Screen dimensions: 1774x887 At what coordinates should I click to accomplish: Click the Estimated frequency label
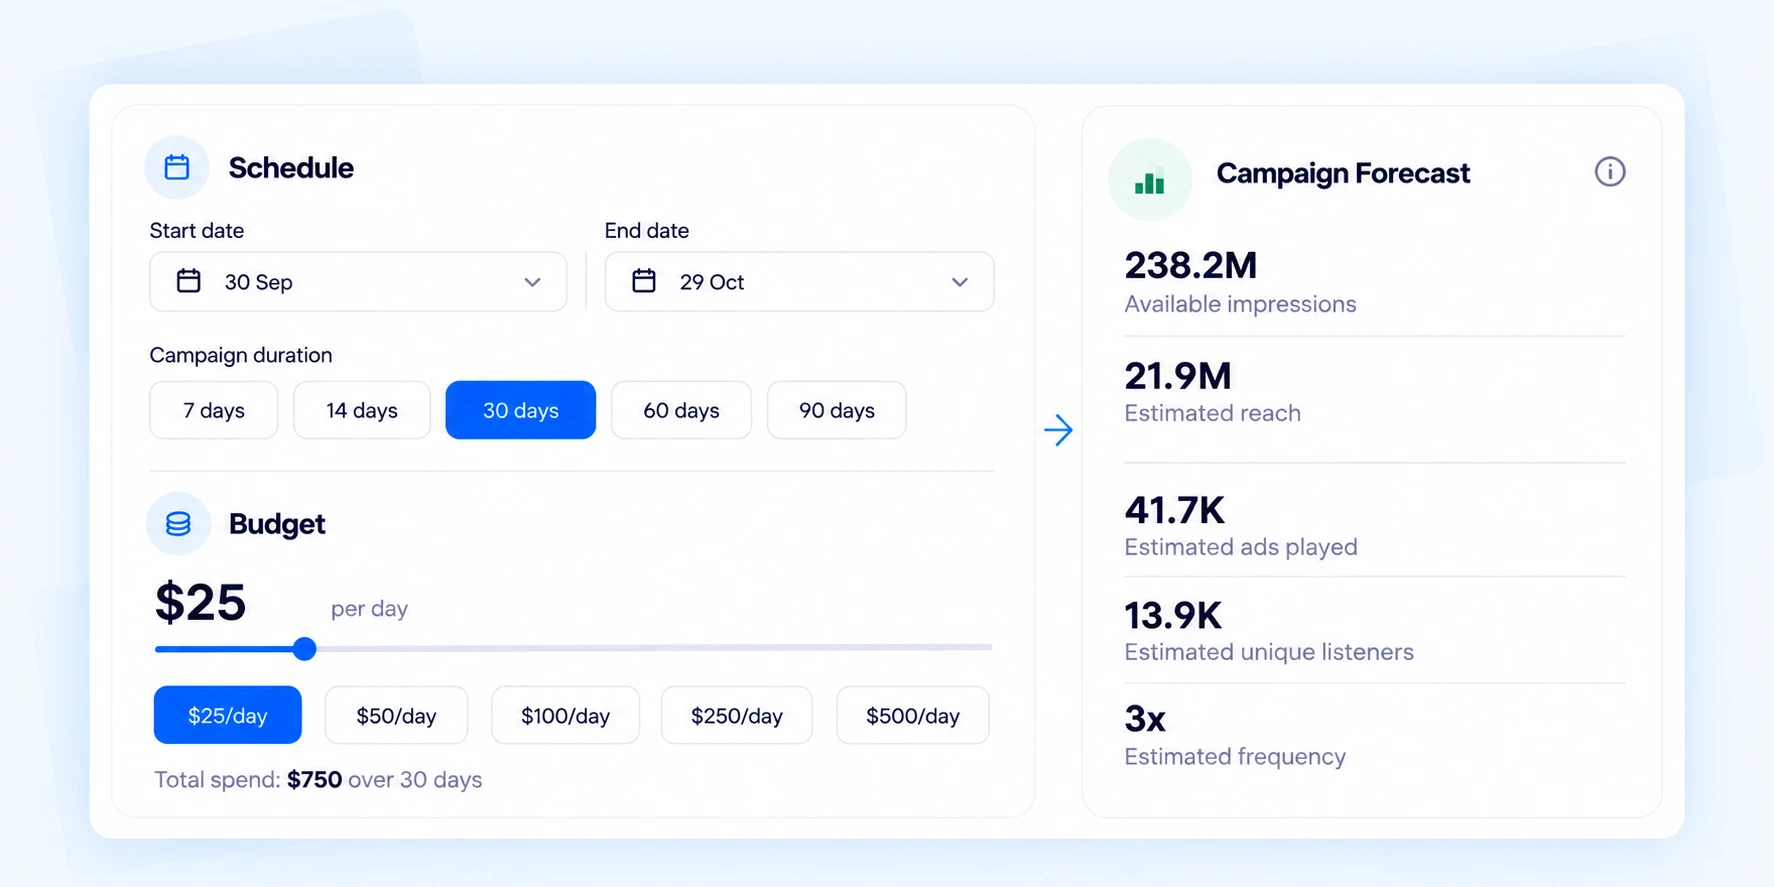[1235, 756]
